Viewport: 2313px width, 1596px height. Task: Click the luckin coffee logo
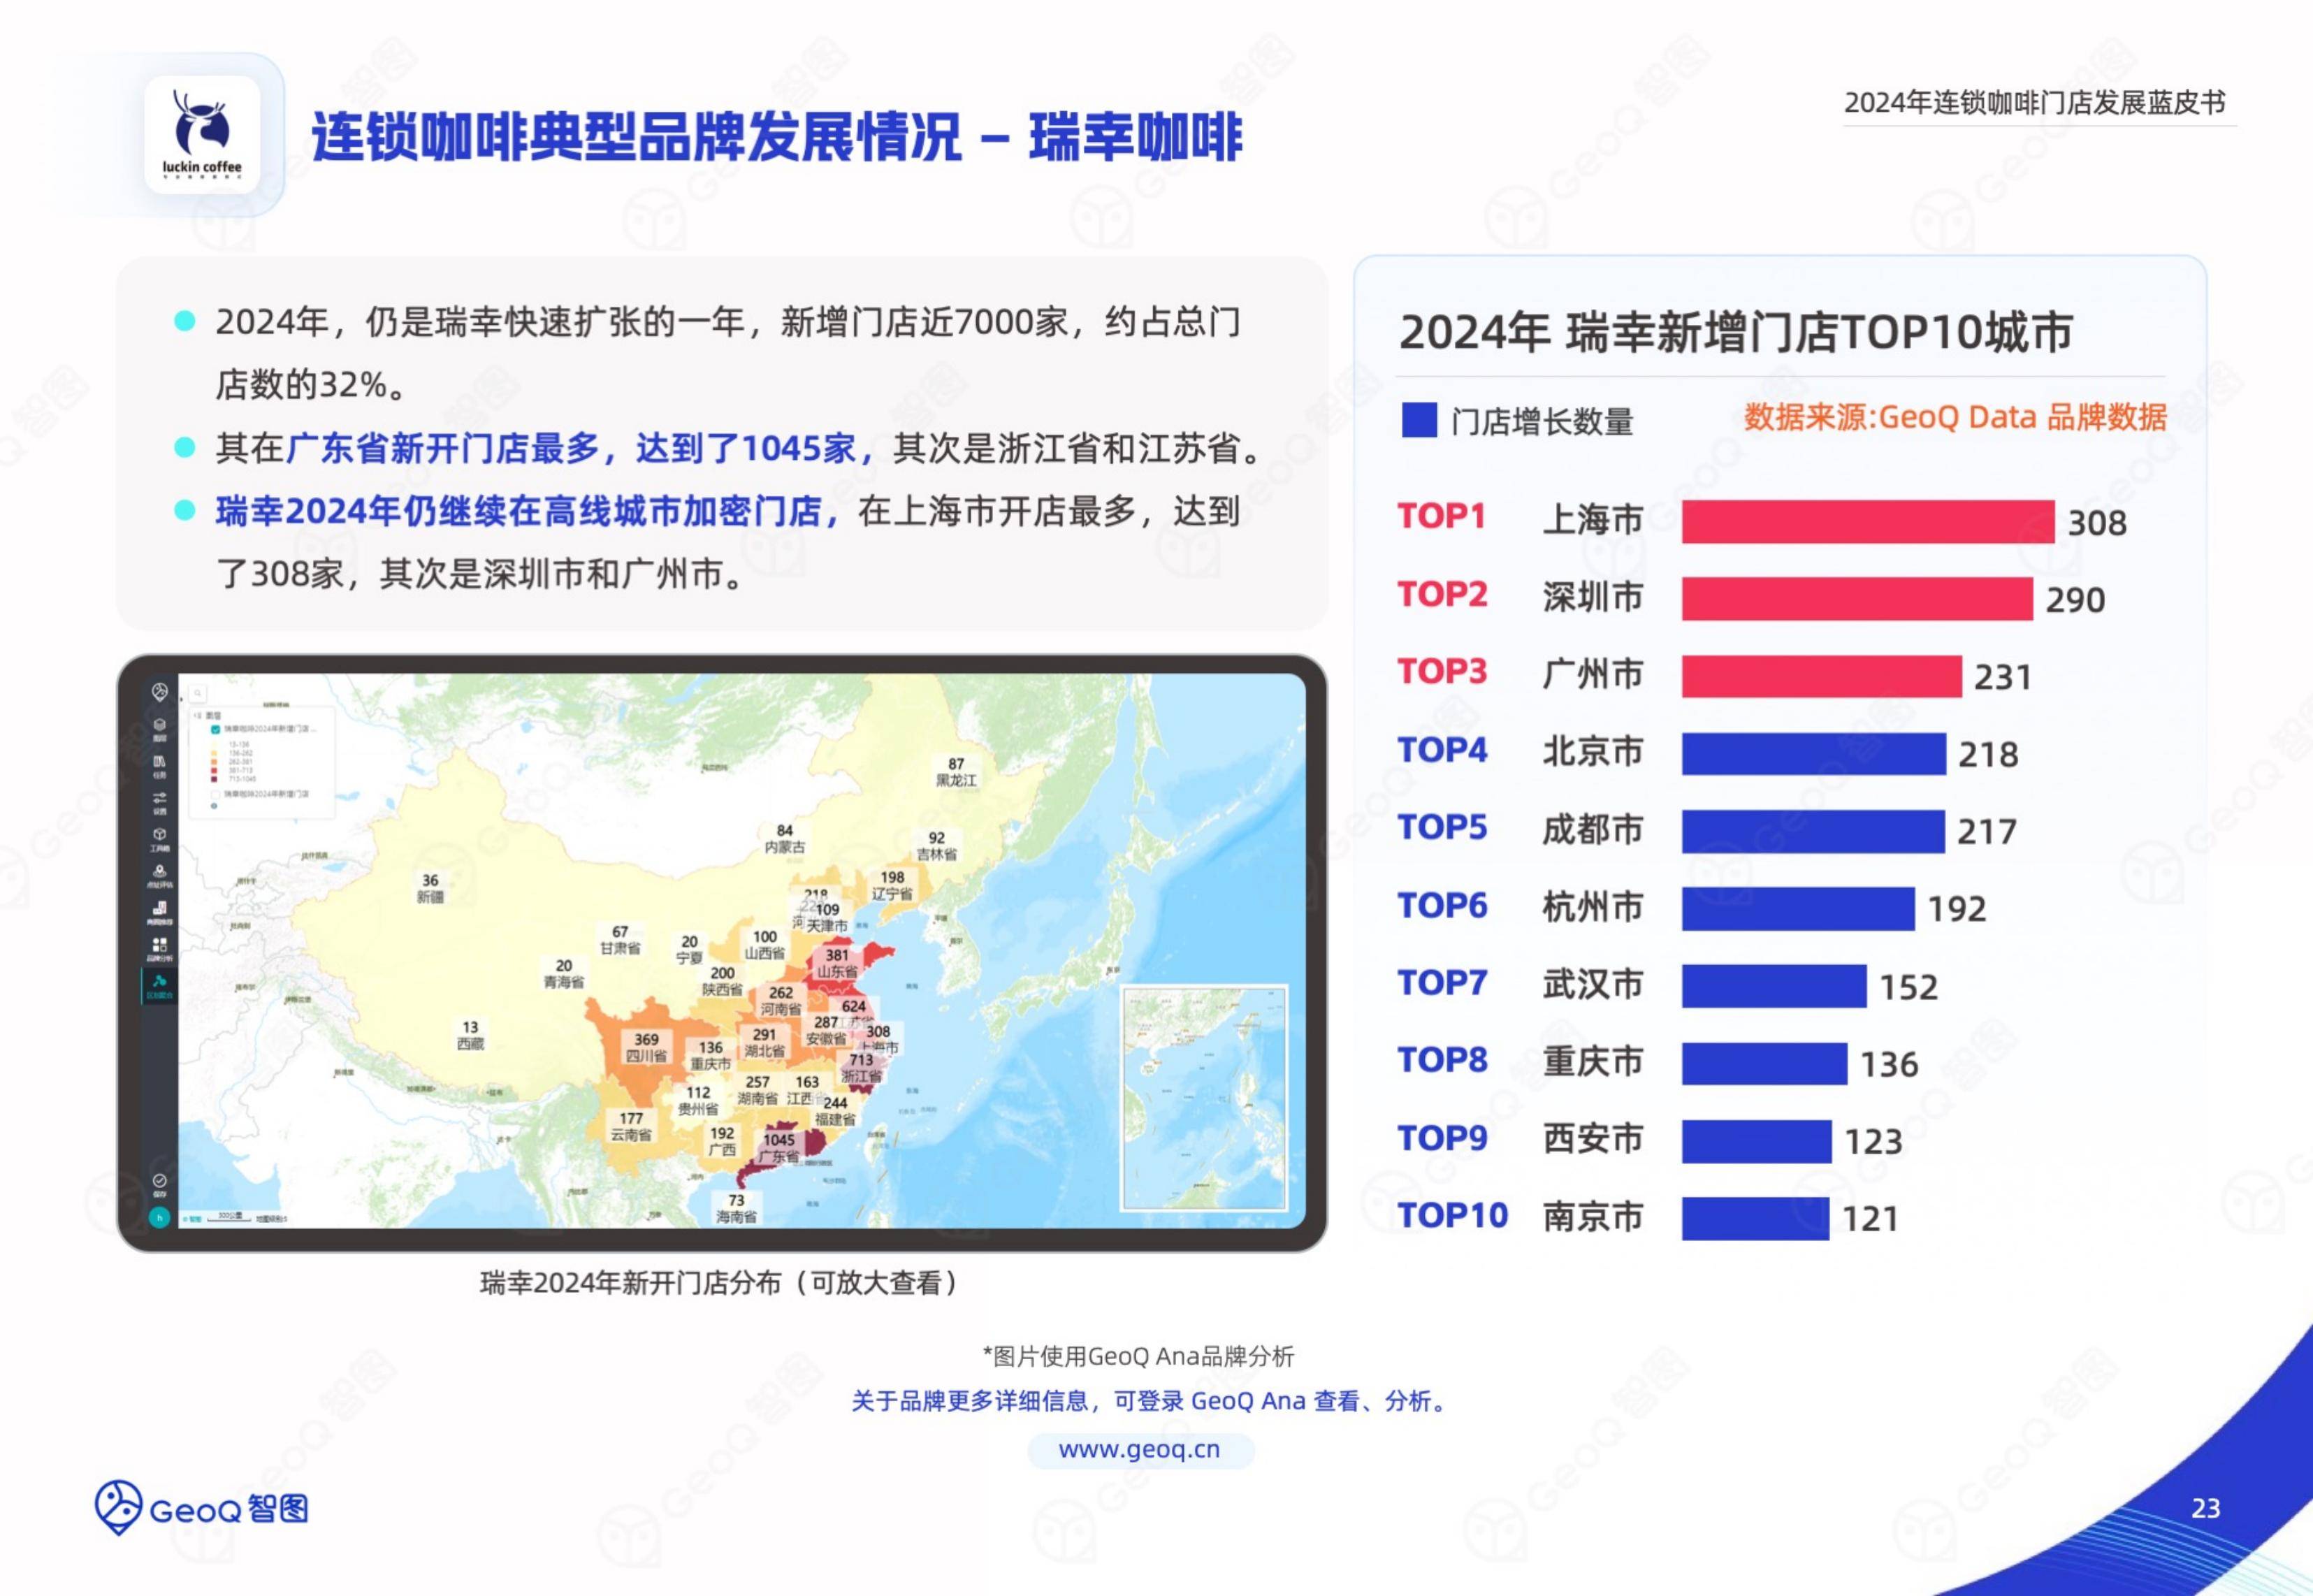point(203,134)
